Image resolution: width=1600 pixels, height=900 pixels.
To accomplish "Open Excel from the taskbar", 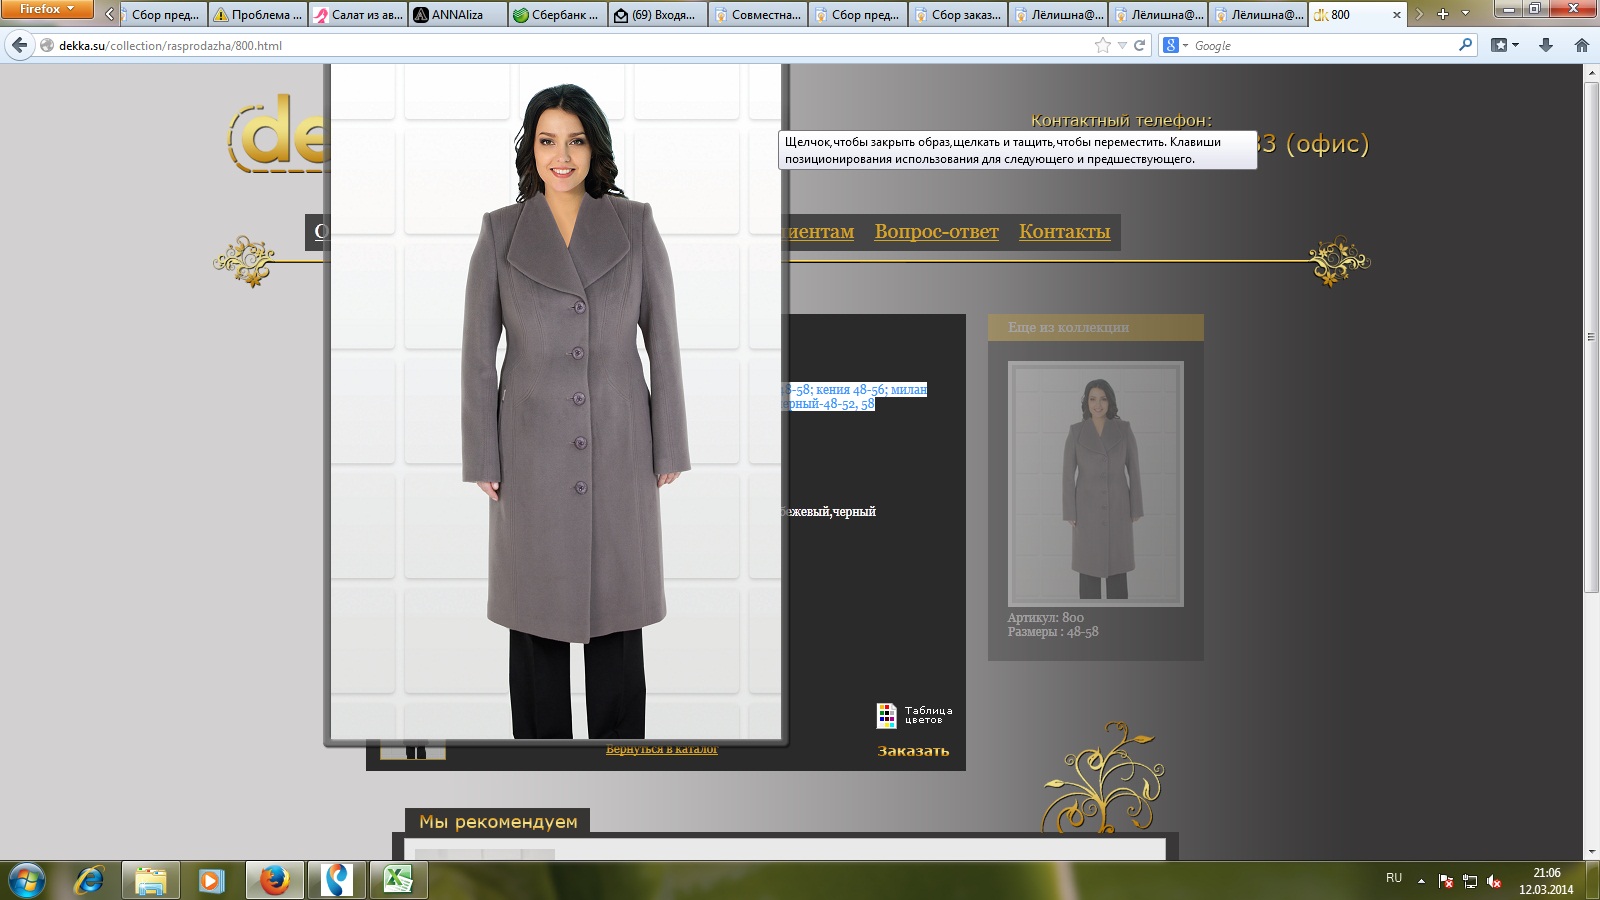I will [x=399, y=880].
